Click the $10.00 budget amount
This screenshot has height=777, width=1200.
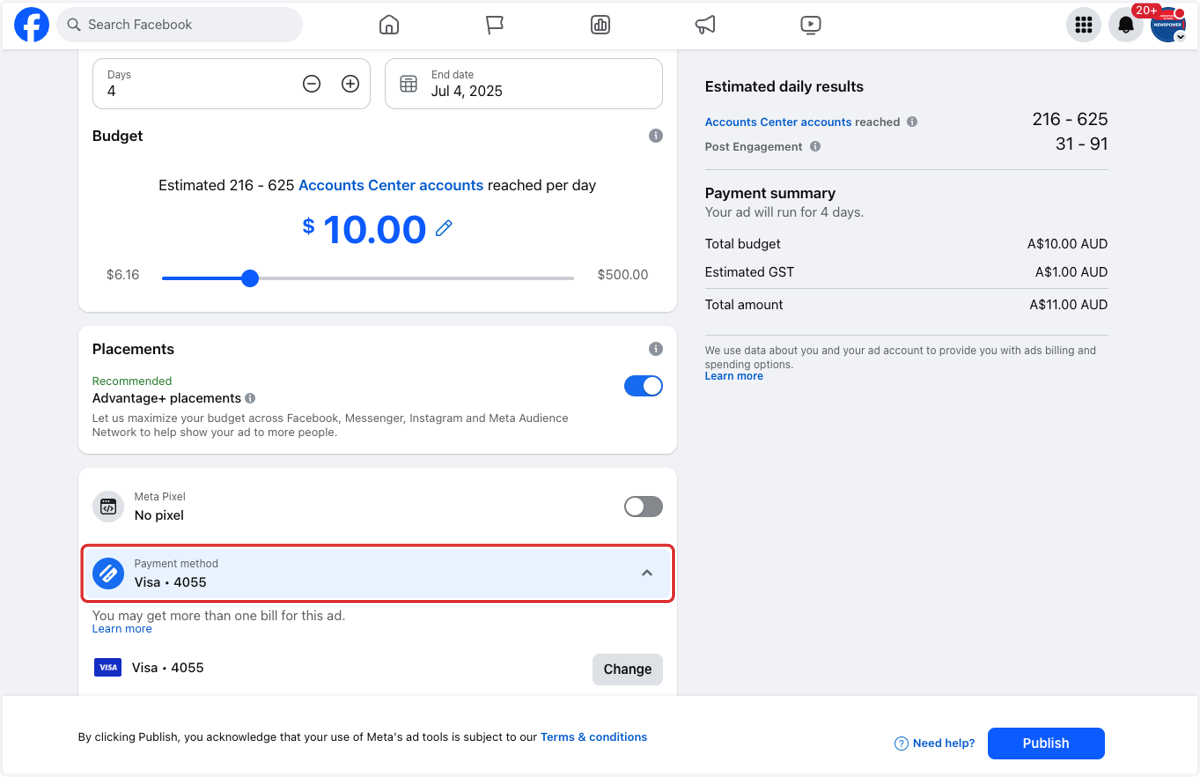(x=374, y=229)
